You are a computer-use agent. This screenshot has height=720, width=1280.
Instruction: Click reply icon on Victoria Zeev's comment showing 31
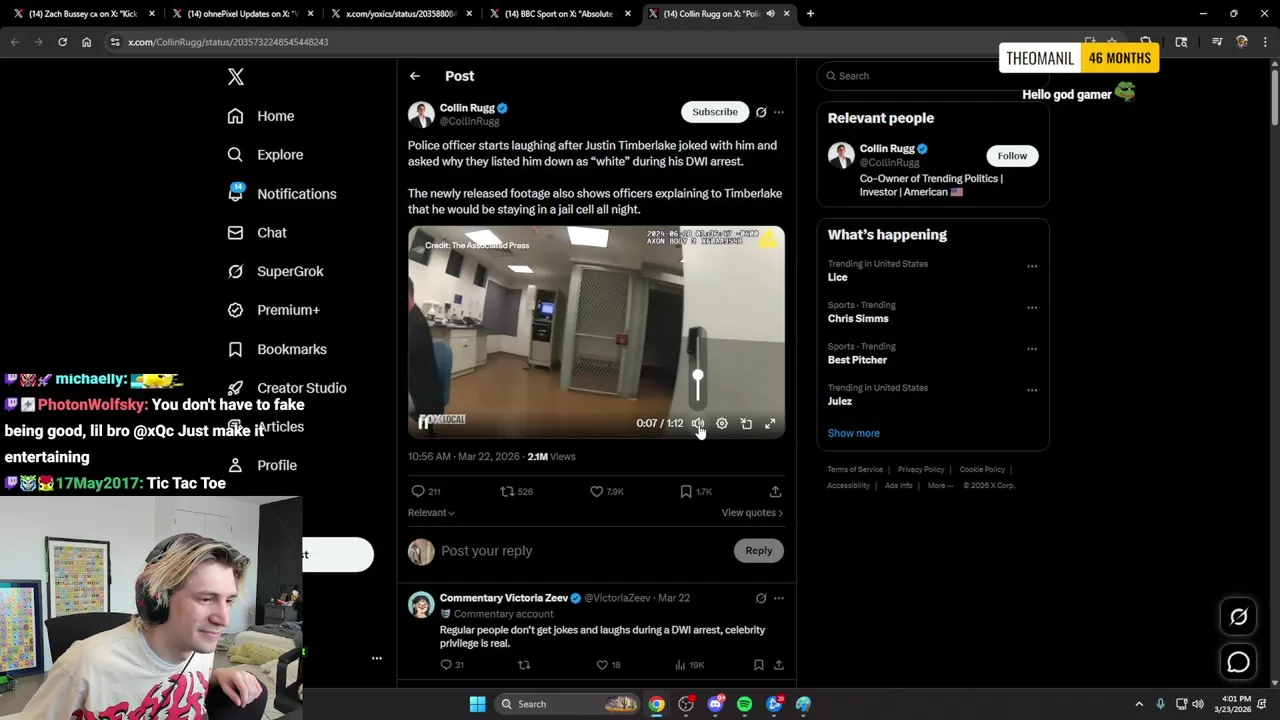pos(452,665)
